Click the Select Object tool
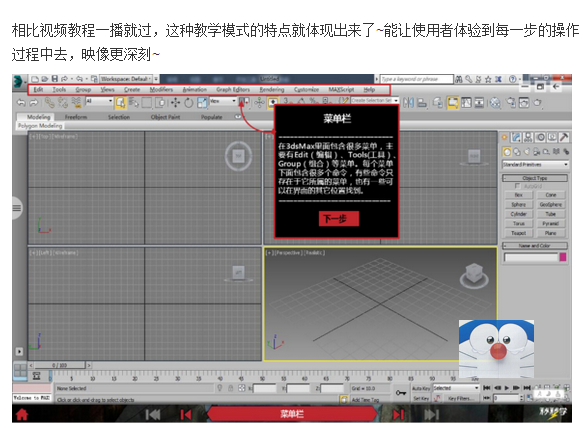 tap(120, 102)
